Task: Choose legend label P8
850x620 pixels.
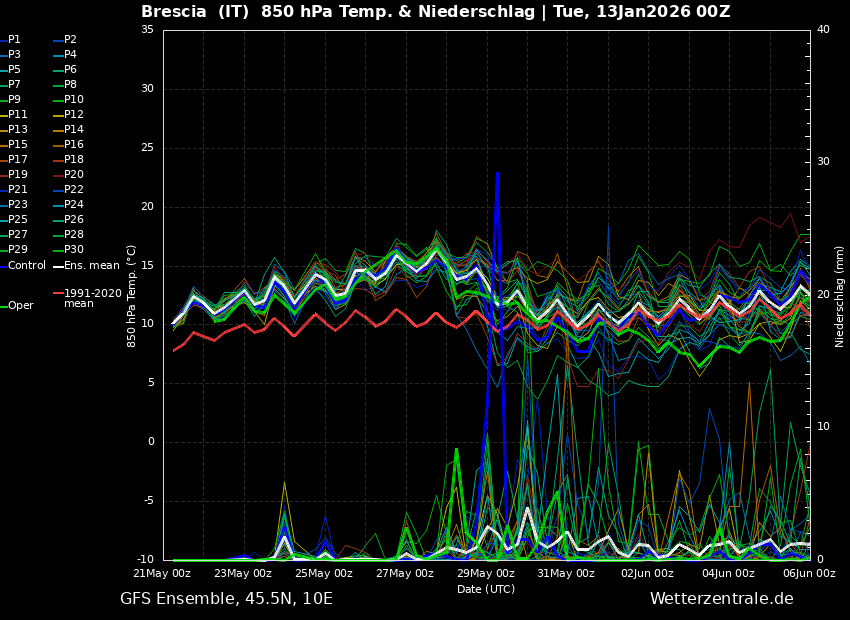Action: click(70, 85)
